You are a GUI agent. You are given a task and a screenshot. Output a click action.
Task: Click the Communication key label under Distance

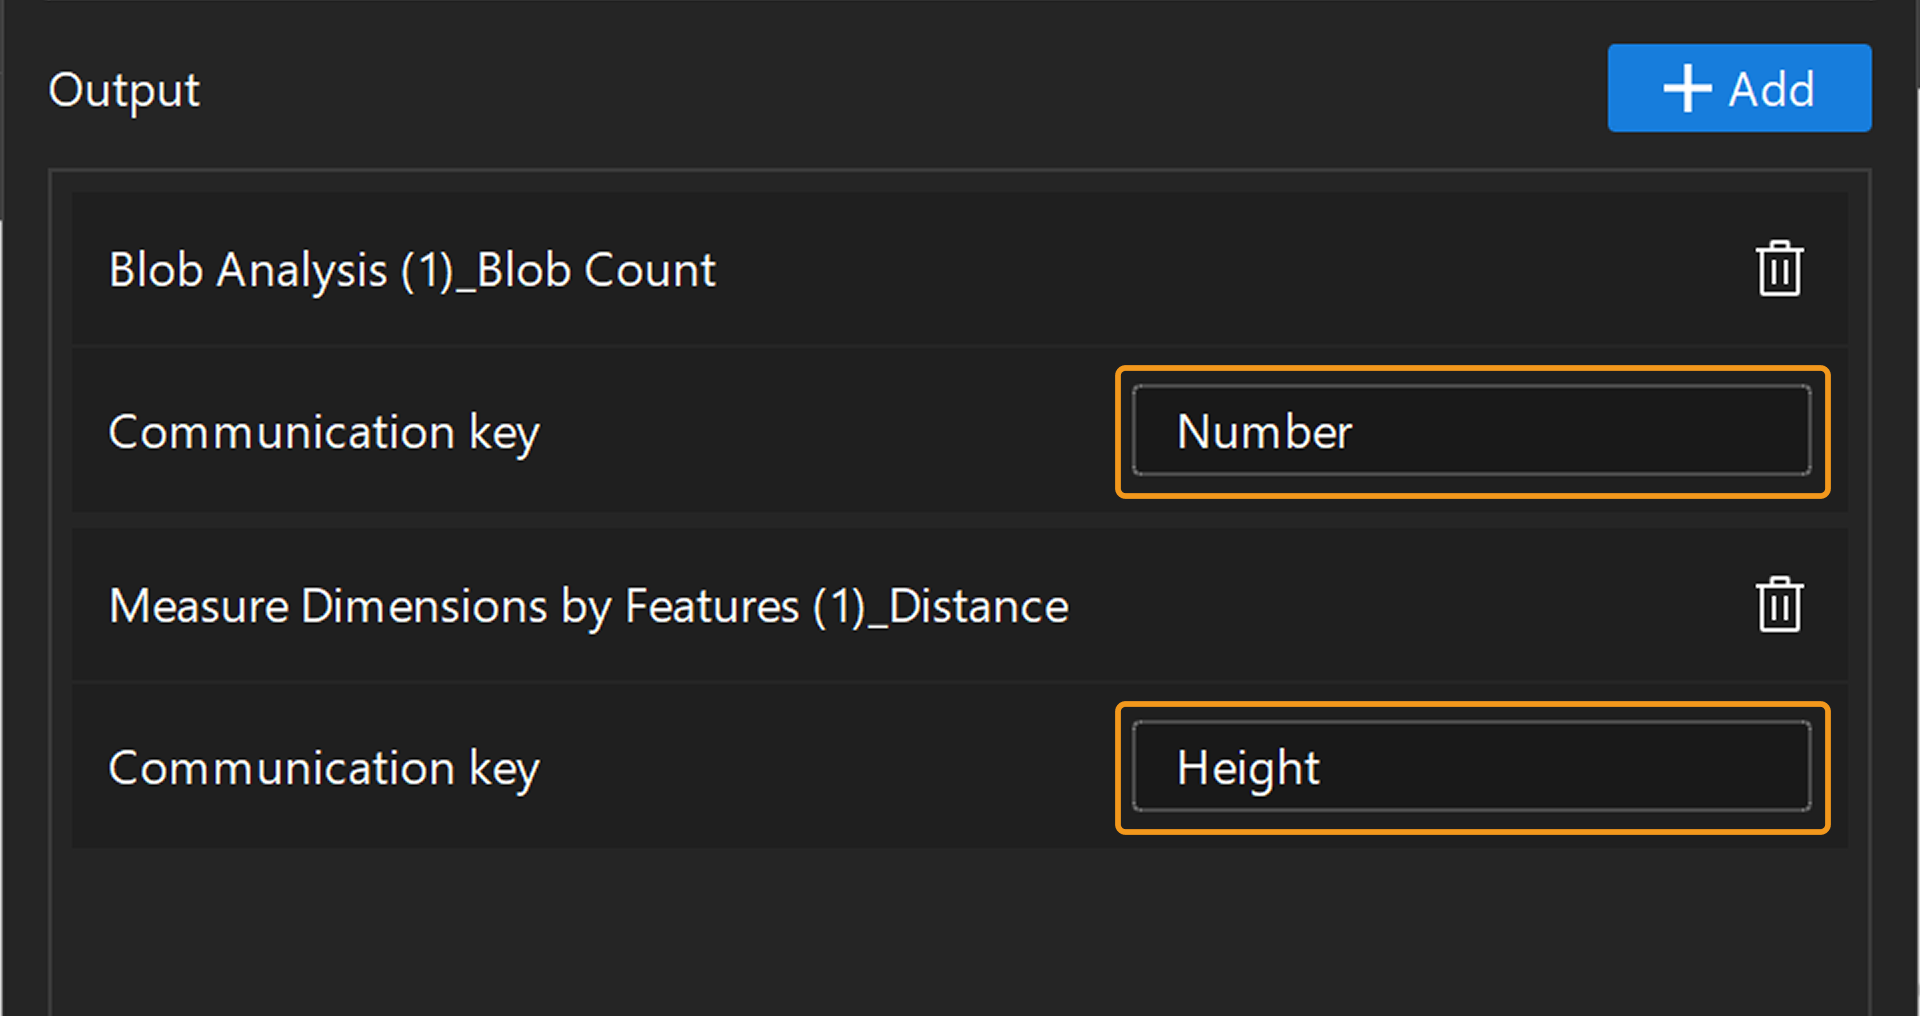coord(324,768)
